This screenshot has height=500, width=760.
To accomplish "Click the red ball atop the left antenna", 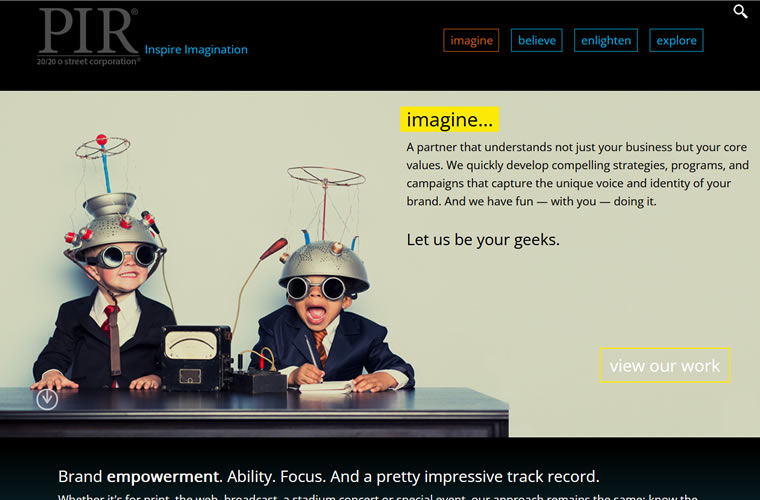I will pos(101,140).
